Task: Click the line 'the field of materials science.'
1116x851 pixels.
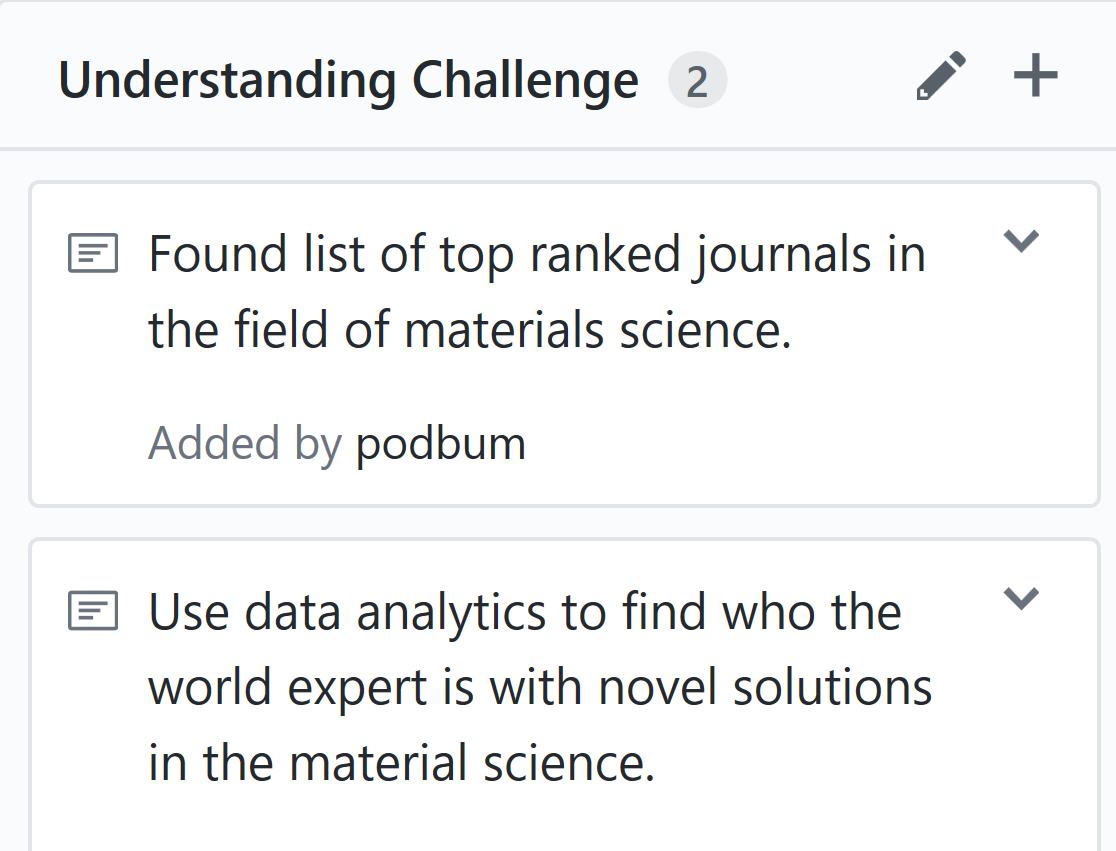Action: (470, 330)
